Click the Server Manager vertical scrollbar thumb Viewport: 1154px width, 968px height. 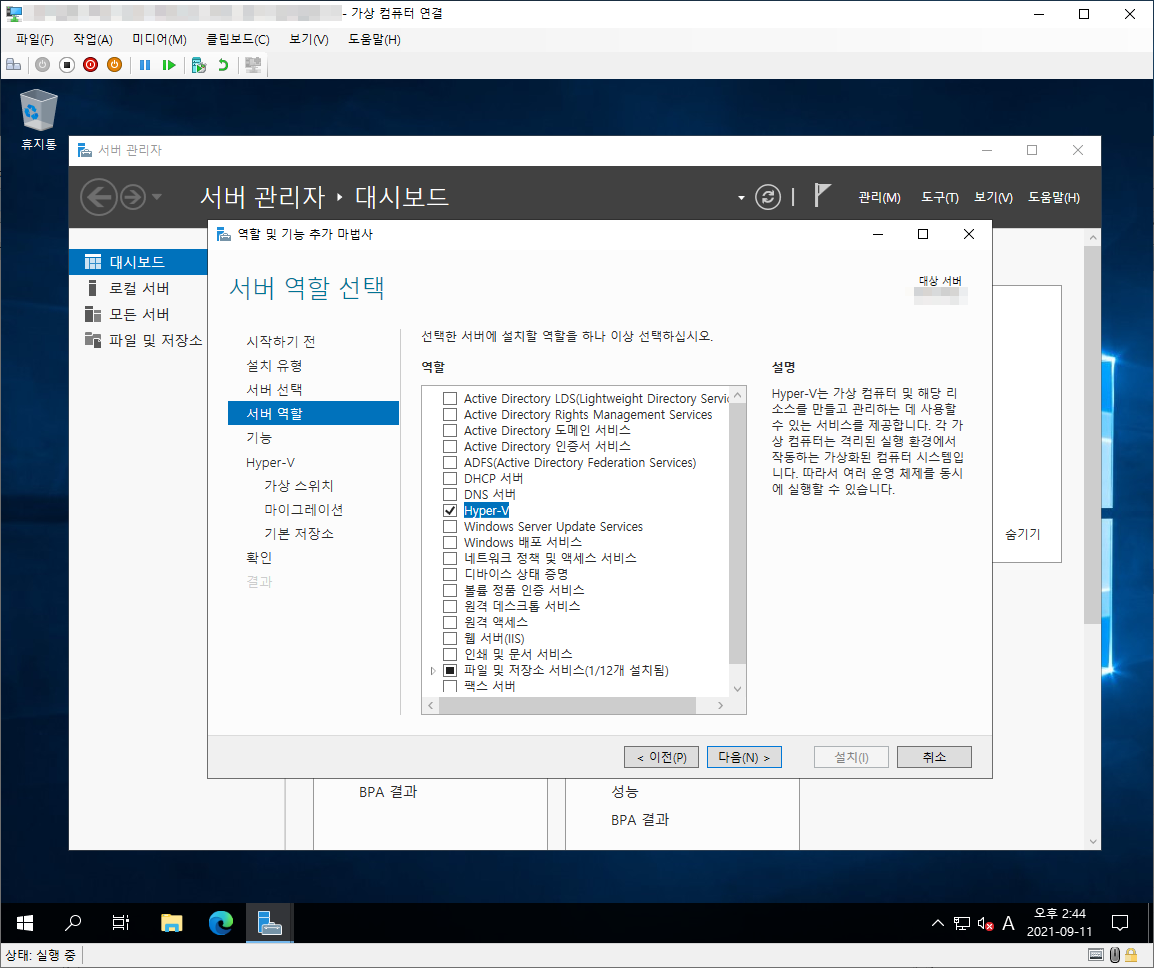click(1093, 434)
